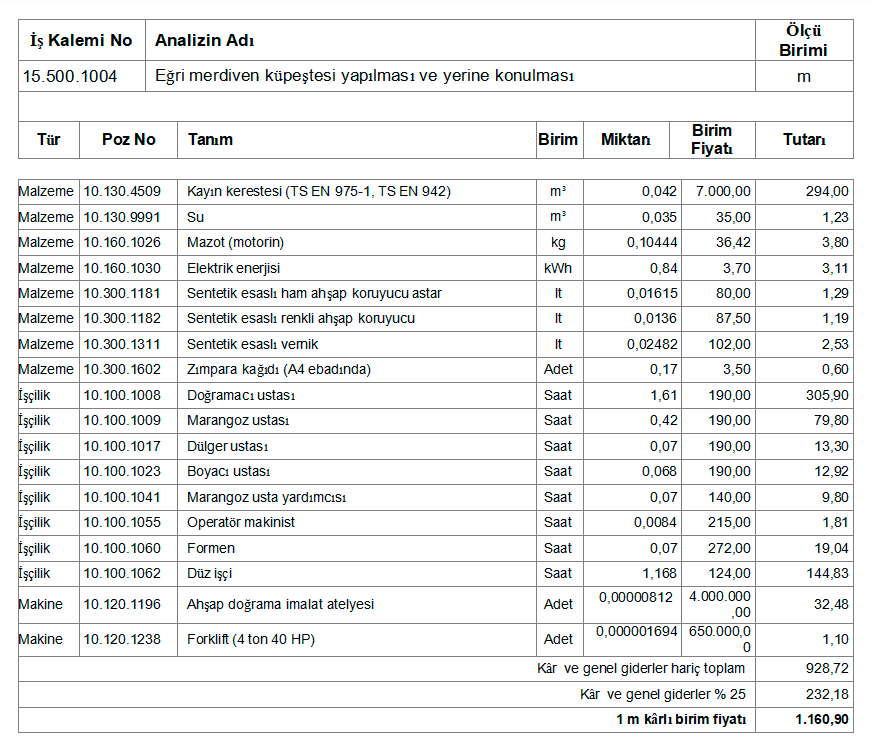Click the 'Elektrik enerjisi' row description
Viewport: 872px width, 751px height.
[234, 268]
